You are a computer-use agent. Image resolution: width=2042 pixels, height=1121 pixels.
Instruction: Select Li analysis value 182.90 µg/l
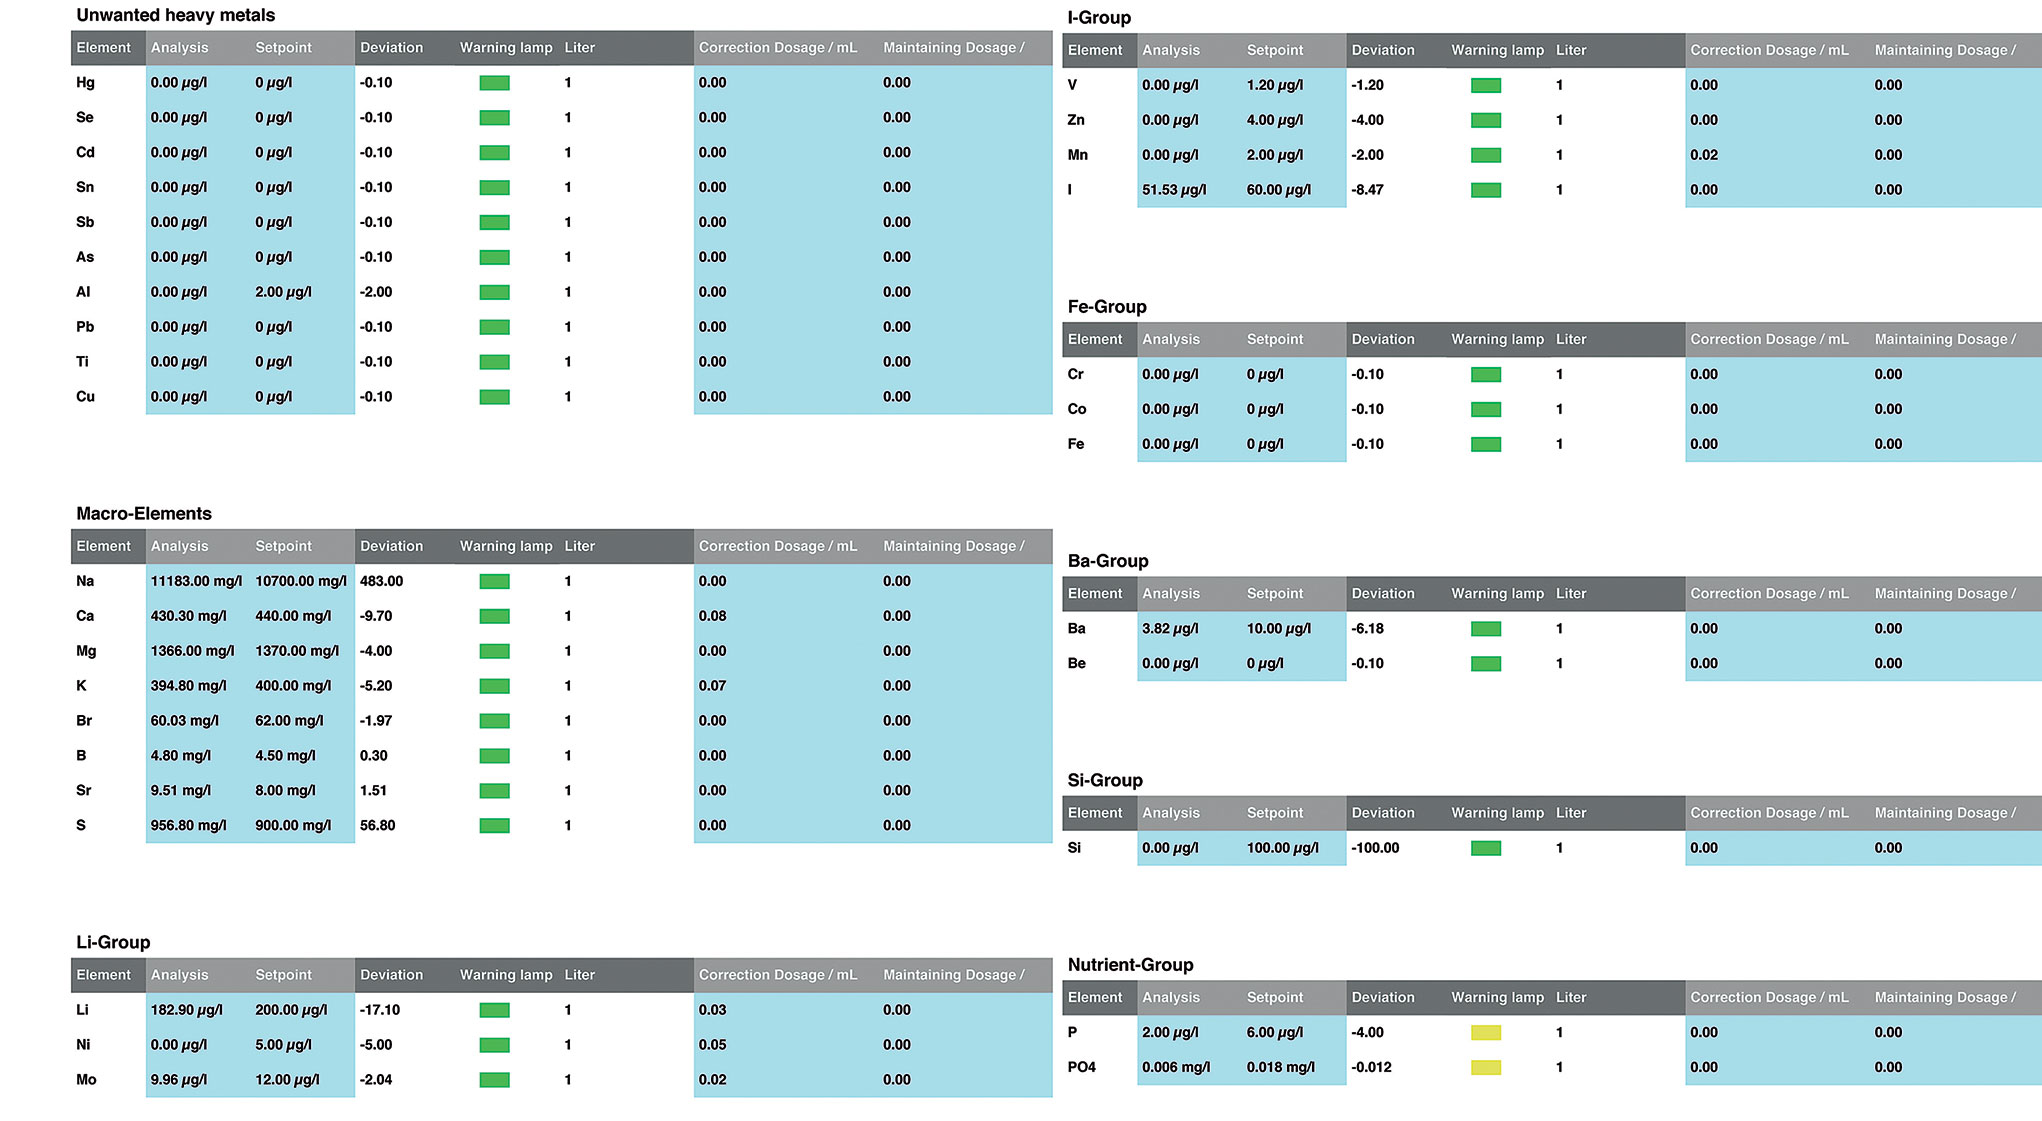click(186, 1010)
